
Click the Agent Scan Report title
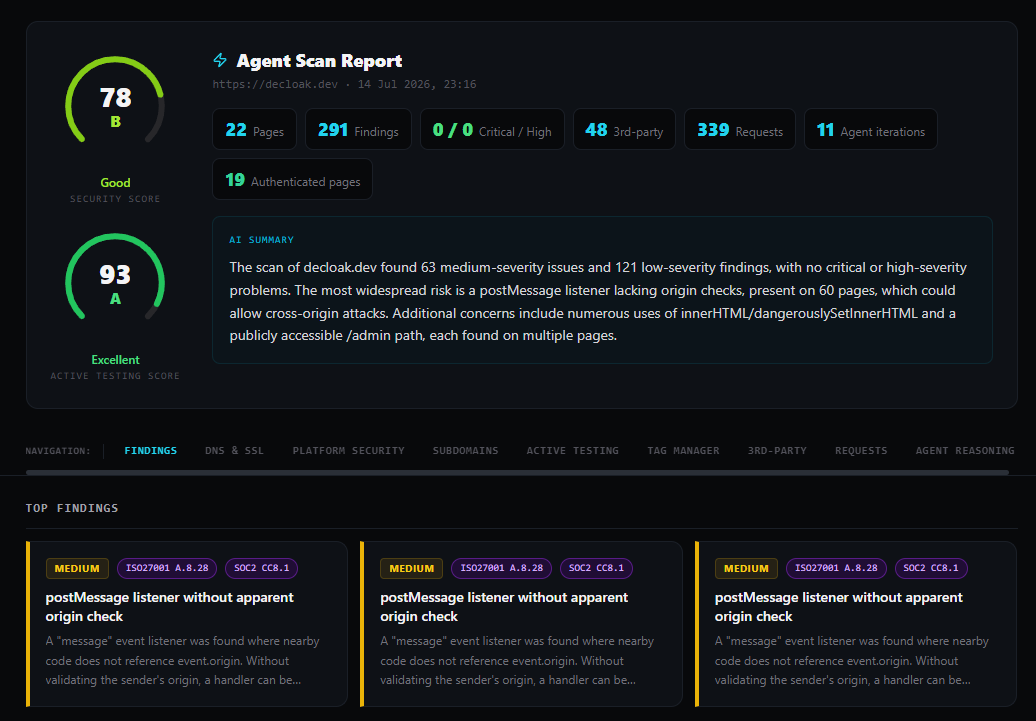319,61
